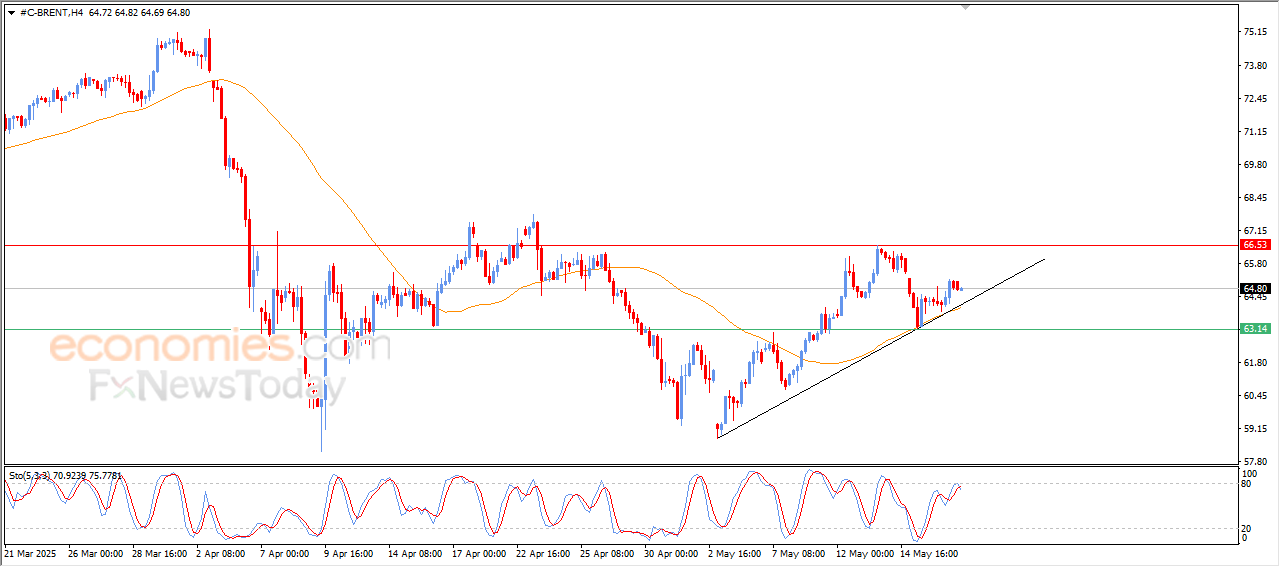Viewport: 1280px width, 567px height.
Task: Click the 21 Mar 2025 date label
Action: [x=32, y=552]
